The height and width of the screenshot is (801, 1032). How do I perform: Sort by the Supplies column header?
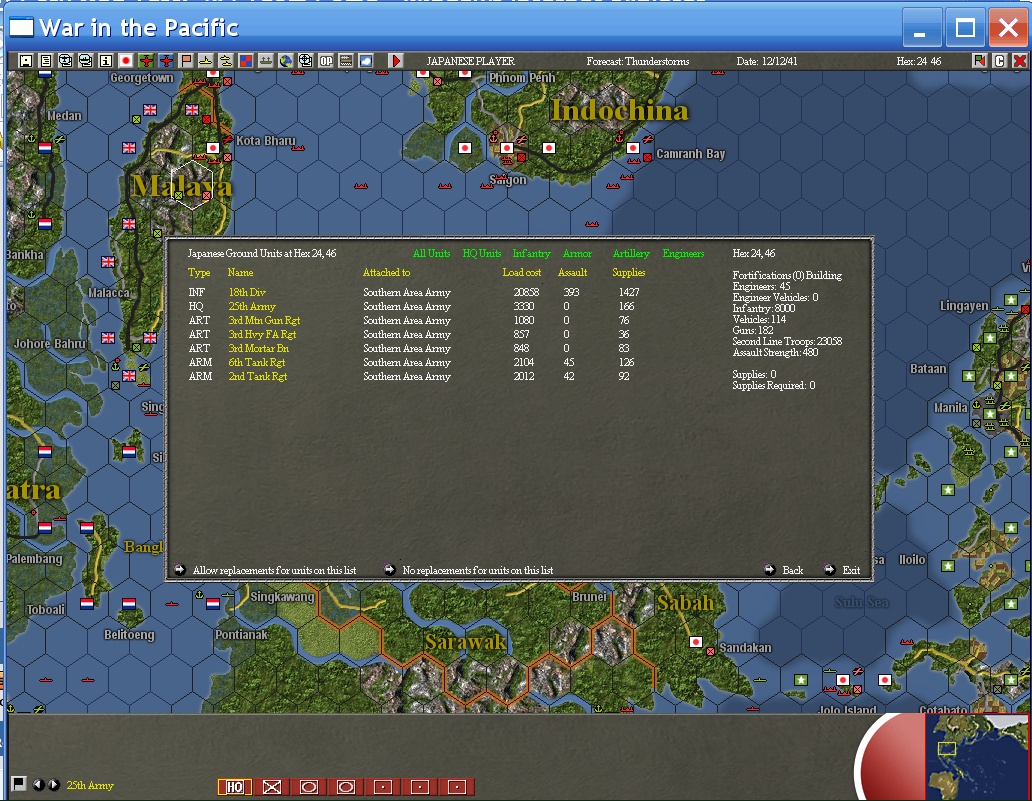(x=629, y=272)
